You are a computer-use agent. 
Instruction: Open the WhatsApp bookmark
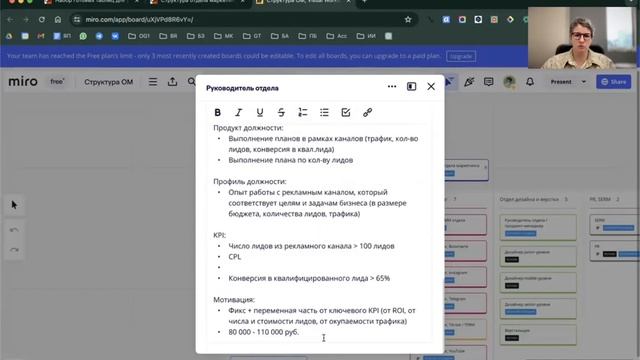83,36
